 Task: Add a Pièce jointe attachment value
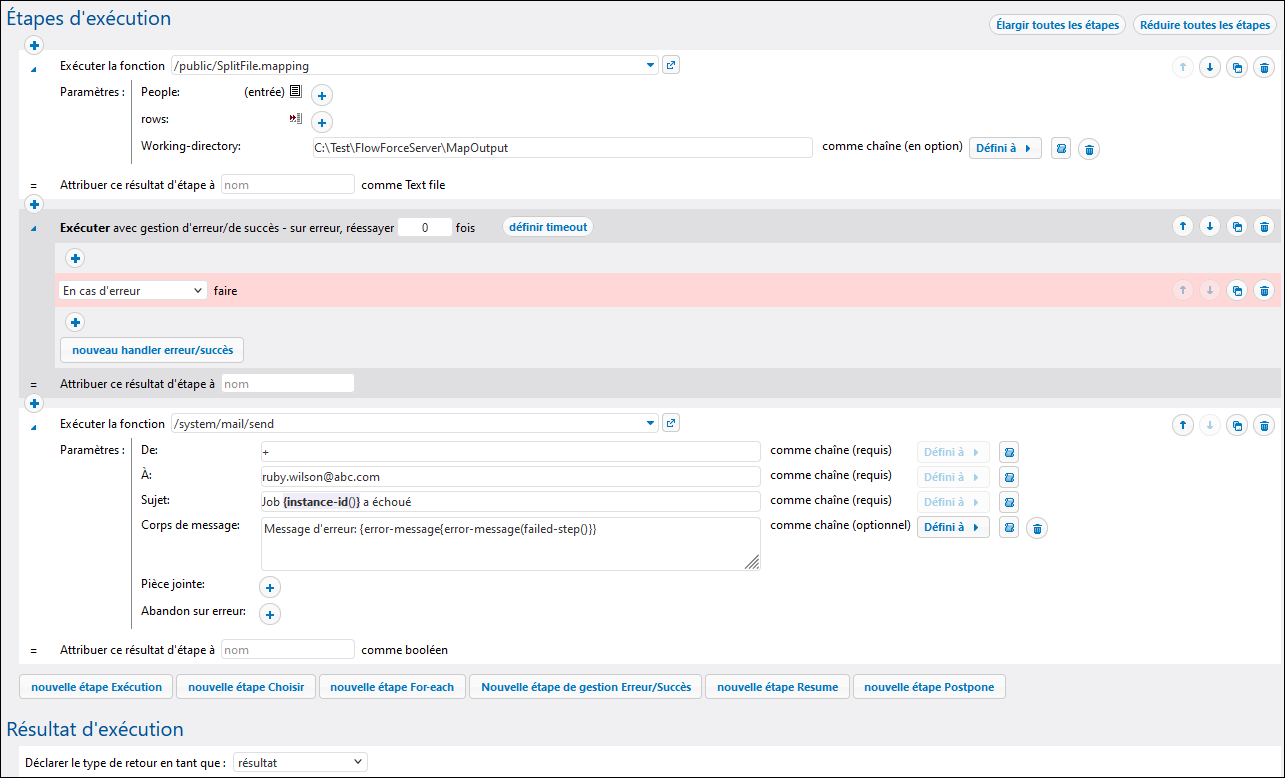point(270,588)
